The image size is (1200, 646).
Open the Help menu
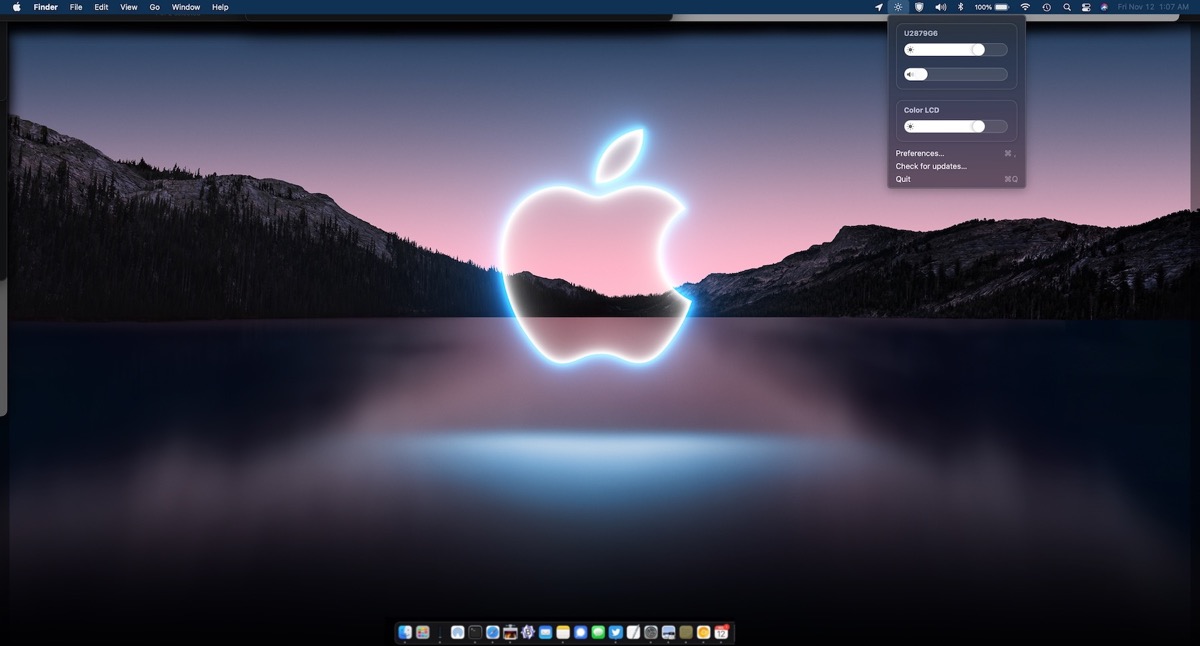pyautogui.click(x=220, y=7)
